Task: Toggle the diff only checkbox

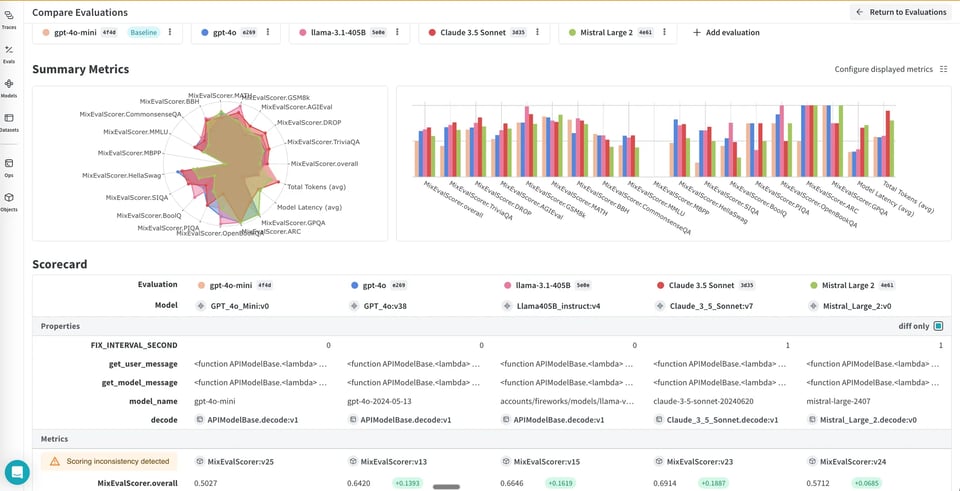Action: pos(938,326)
